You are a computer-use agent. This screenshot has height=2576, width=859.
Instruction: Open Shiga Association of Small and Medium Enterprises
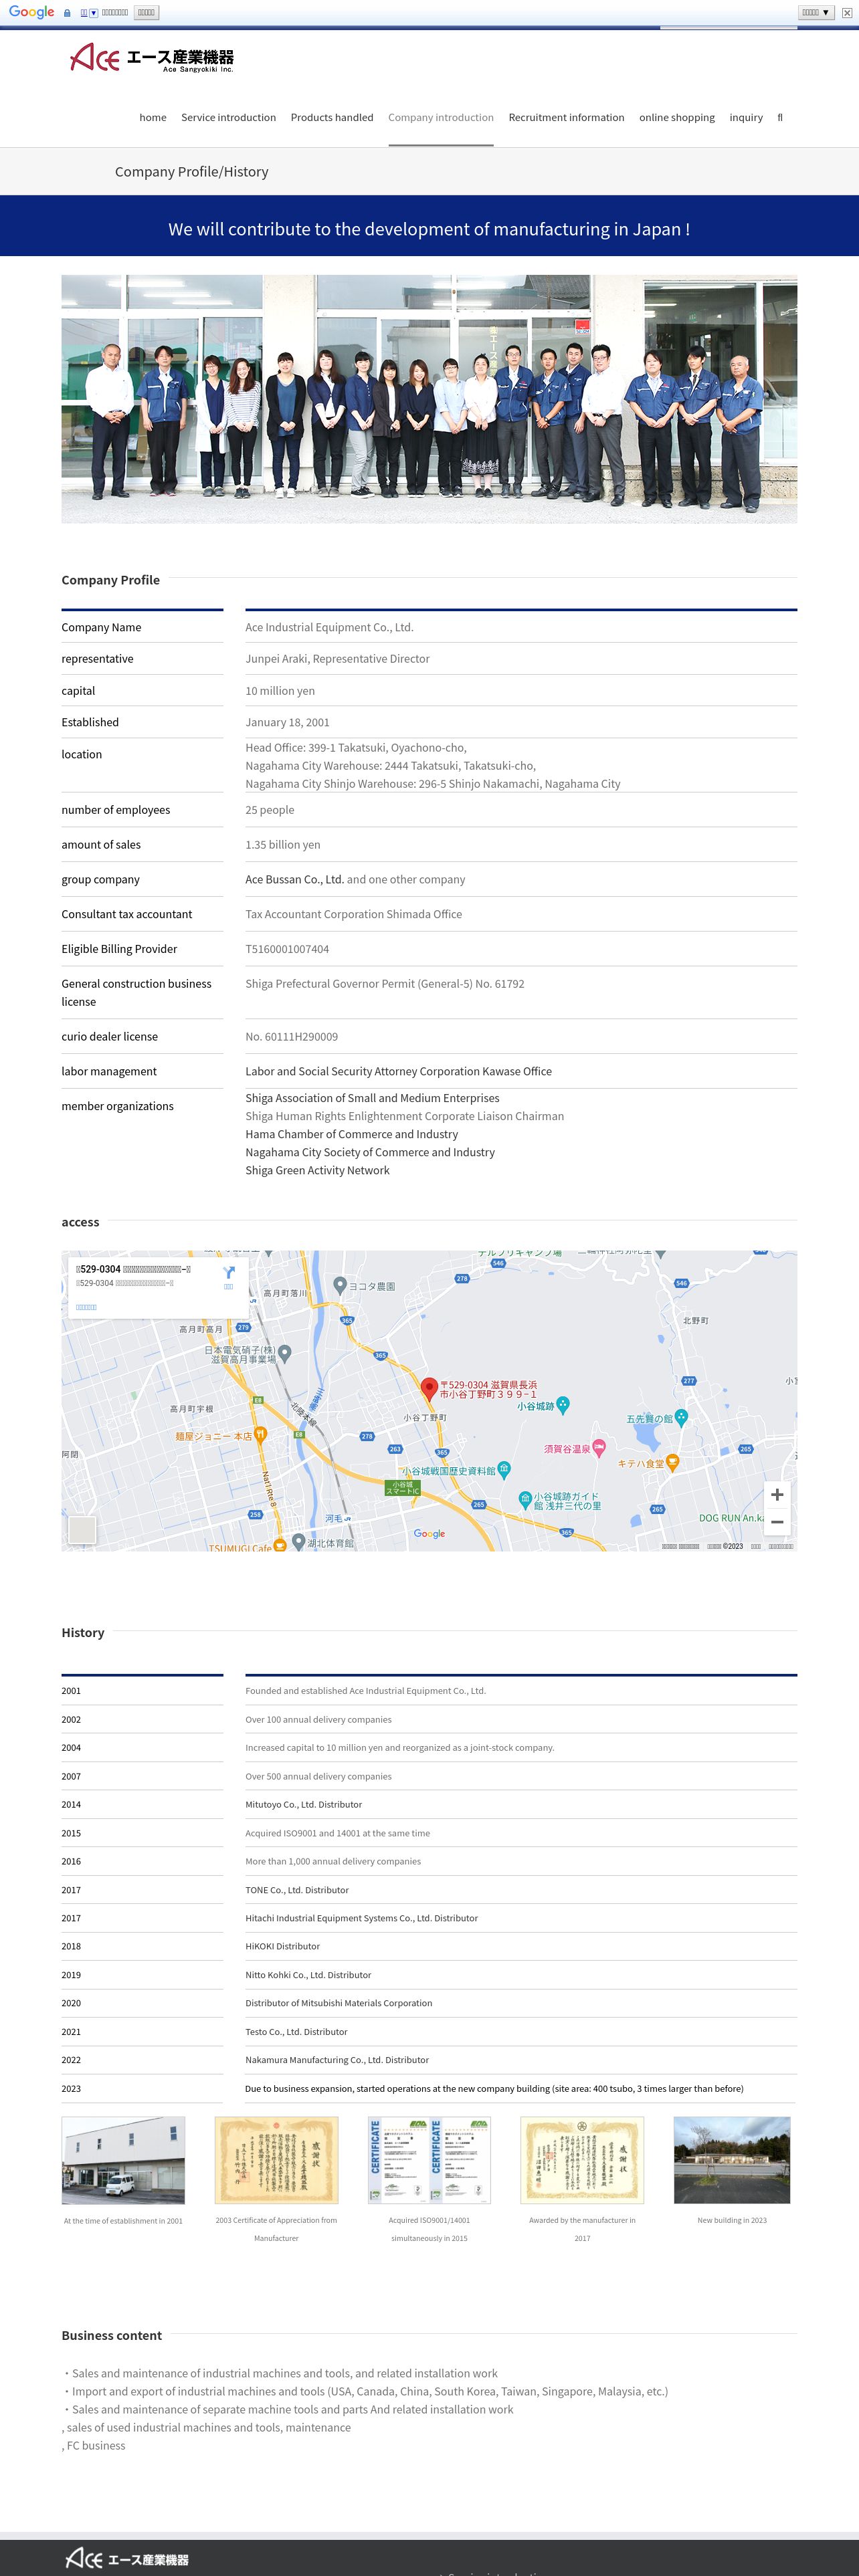(372, 1098)
